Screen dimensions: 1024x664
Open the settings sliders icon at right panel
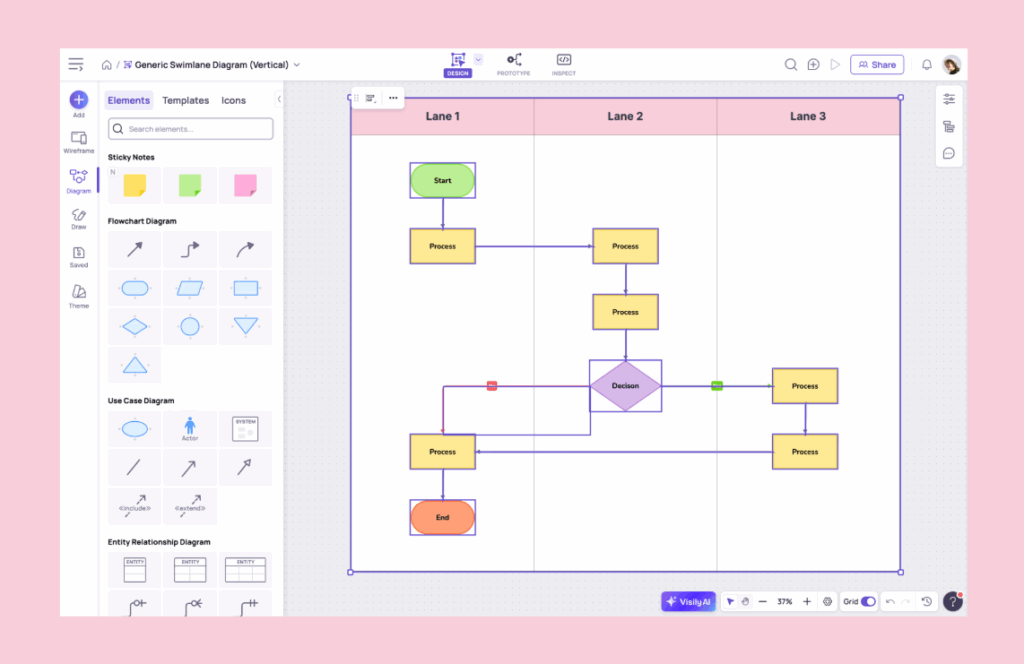[949, 99]
